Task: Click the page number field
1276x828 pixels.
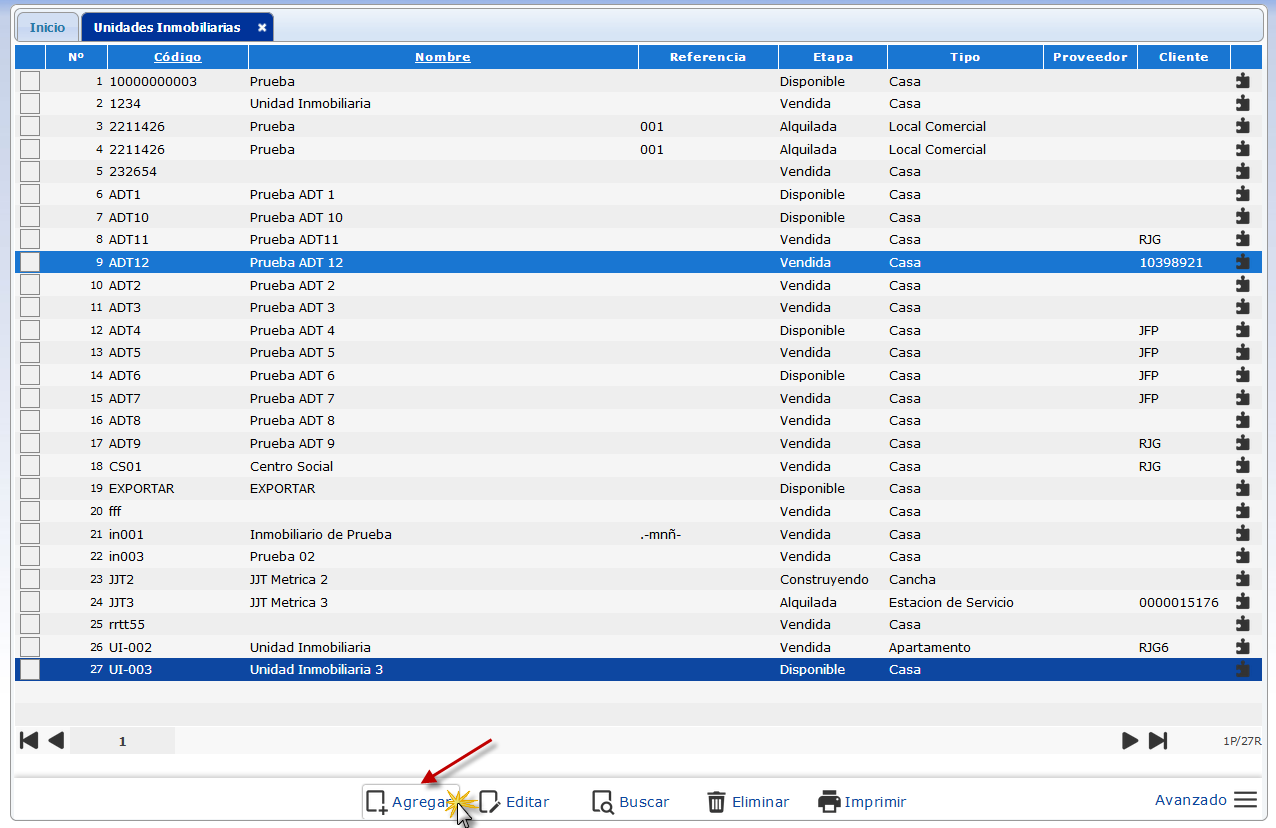Action: [x=122, y=742]
